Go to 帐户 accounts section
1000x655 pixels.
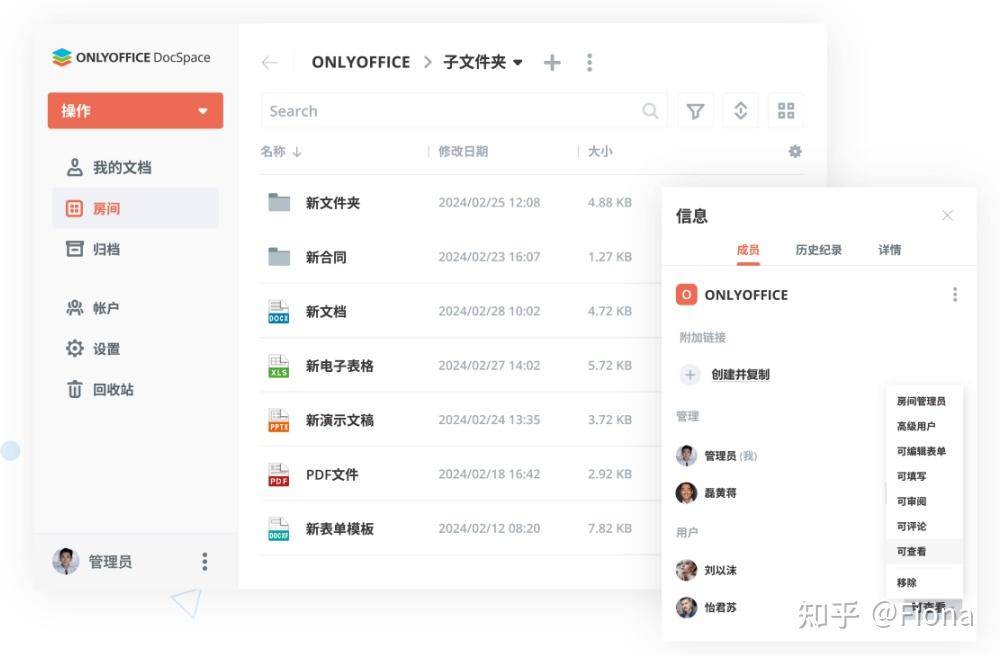coord(93,308)
